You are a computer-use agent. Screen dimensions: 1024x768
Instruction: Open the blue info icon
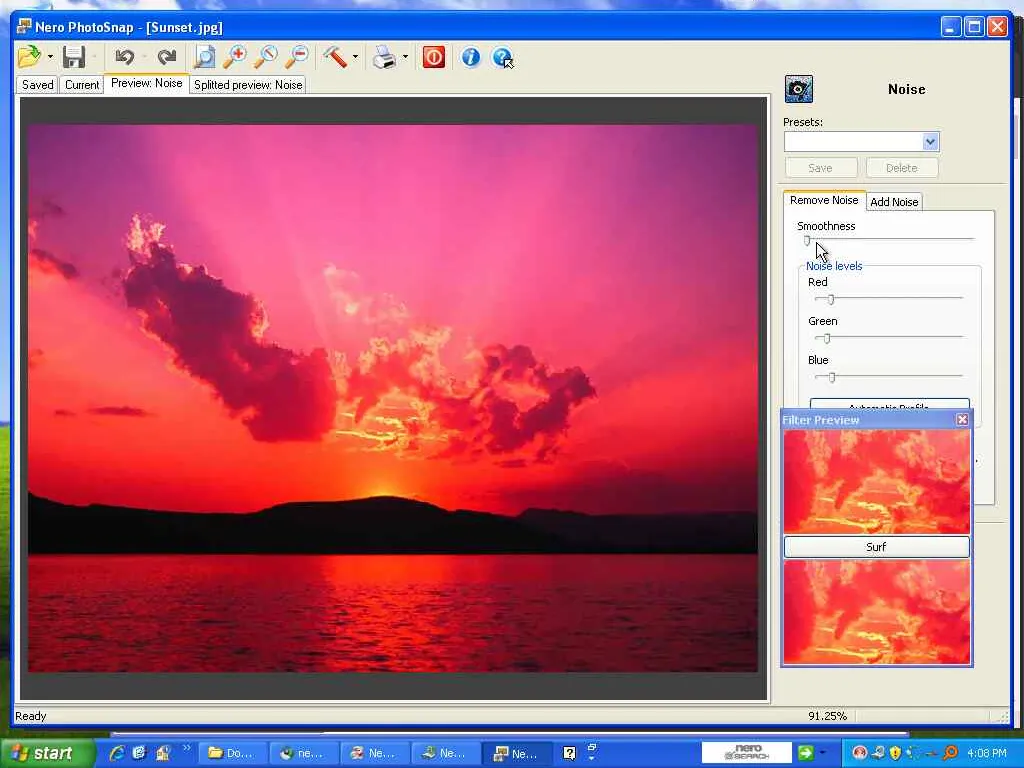pyautogui.click(x=470, y=57)
